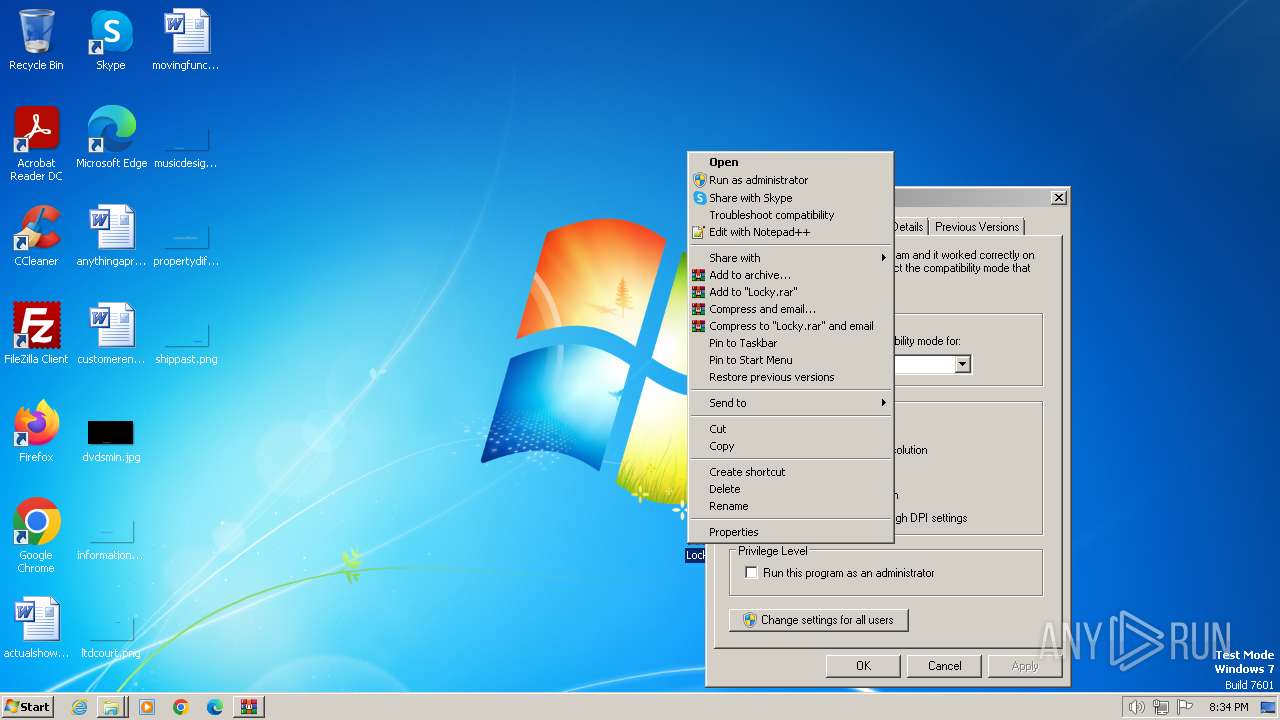This screenshot has width=1280, height=720.
Task: Launch Chrome from the taskbar
Action: (x=181, y=707)
